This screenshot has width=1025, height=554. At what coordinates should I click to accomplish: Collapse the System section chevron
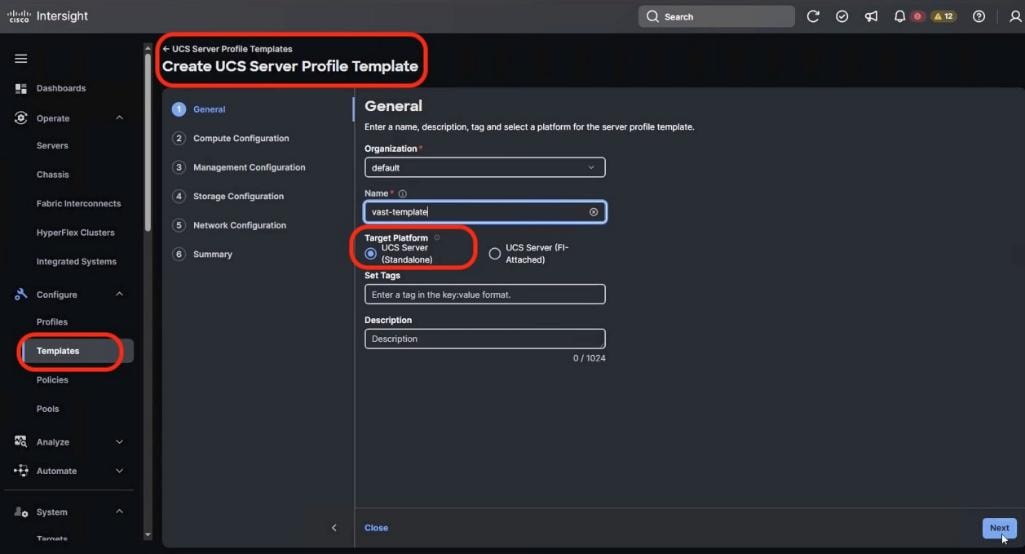(120, 511)
